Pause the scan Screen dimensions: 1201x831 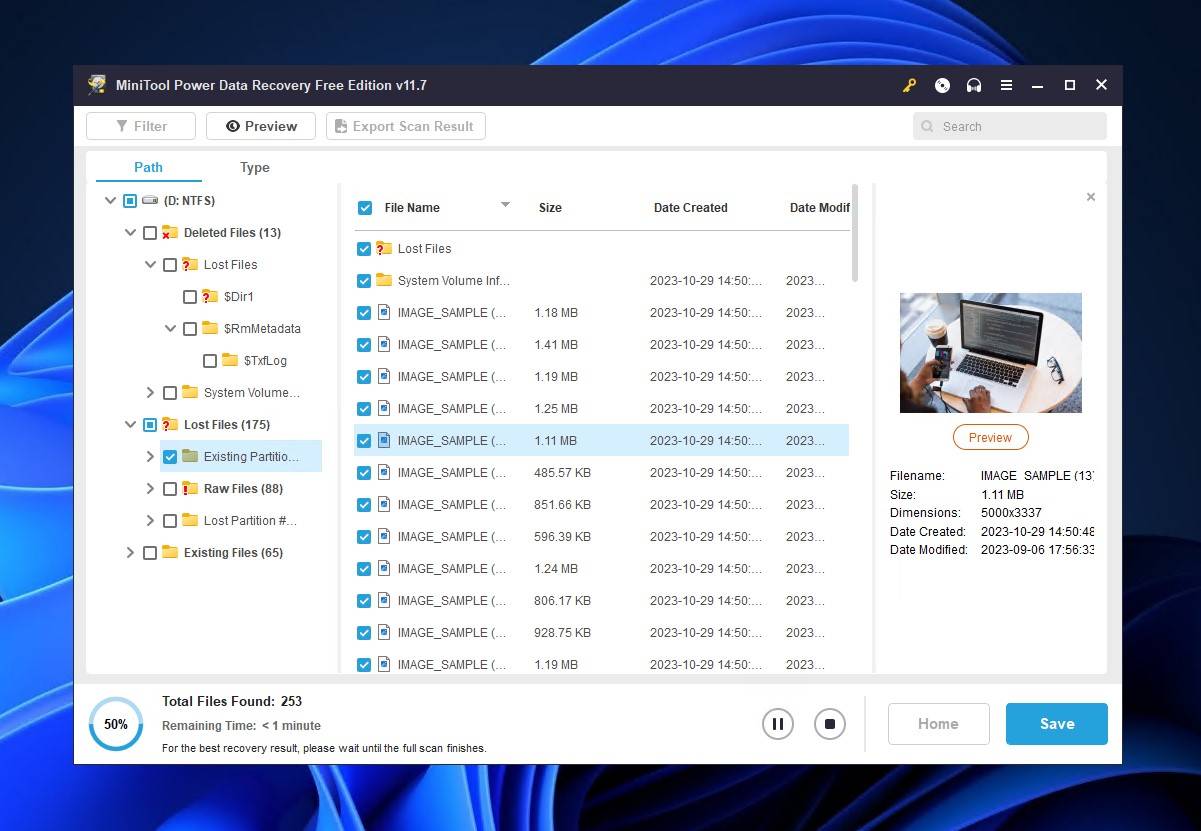(777, 724)
